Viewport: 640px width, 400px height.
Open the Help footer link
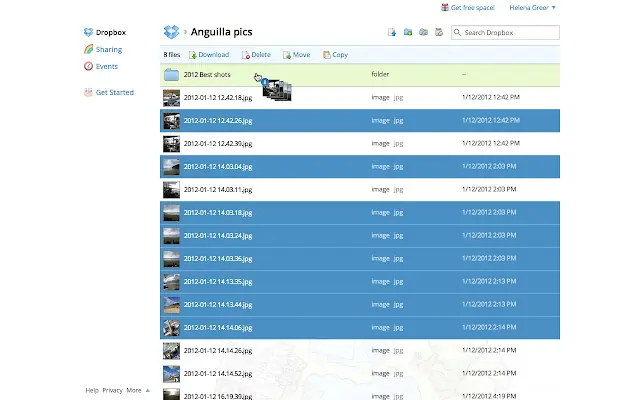(x=92, y=390)
